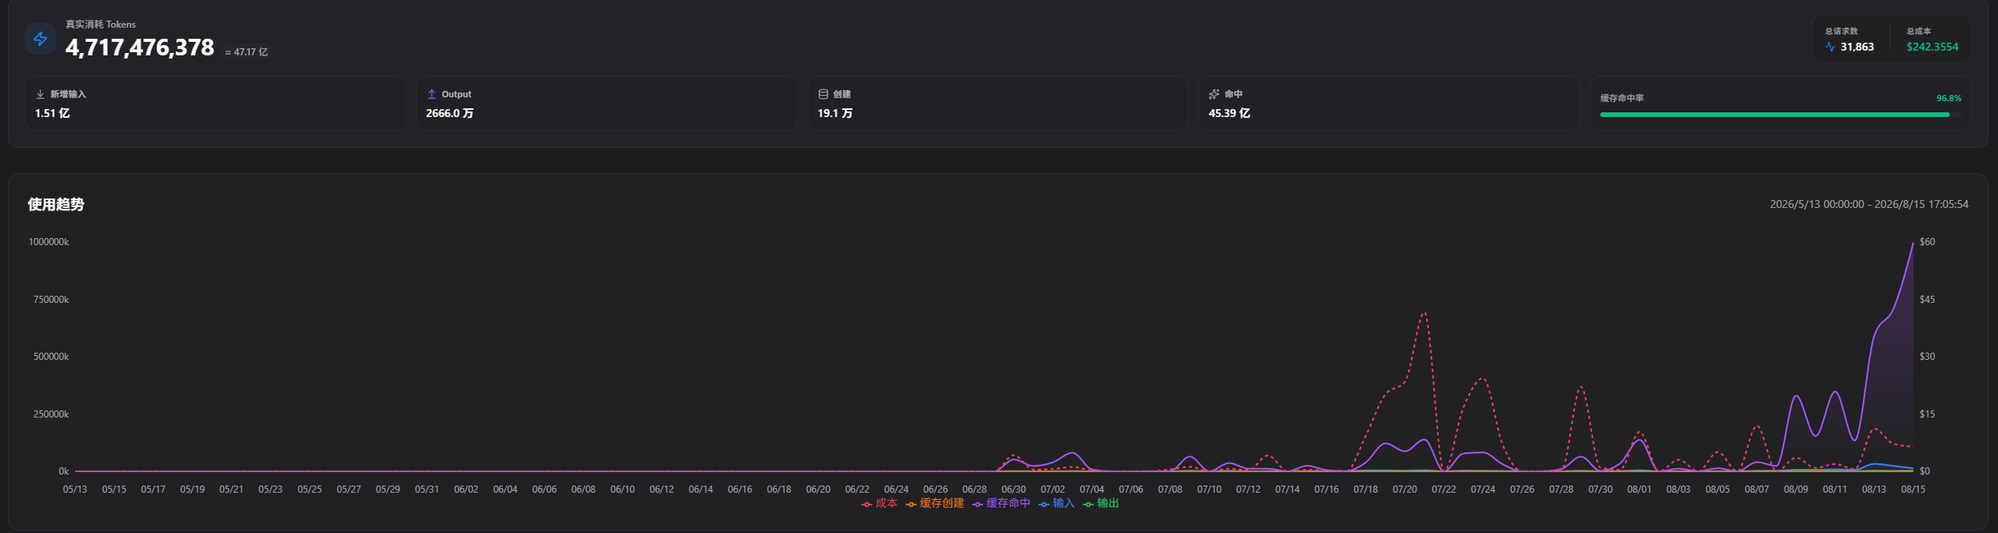Click the download arrow icon beside 新增输入
Image resolution: width=1998 pixels, height=533 pixels.
point(40,94)
